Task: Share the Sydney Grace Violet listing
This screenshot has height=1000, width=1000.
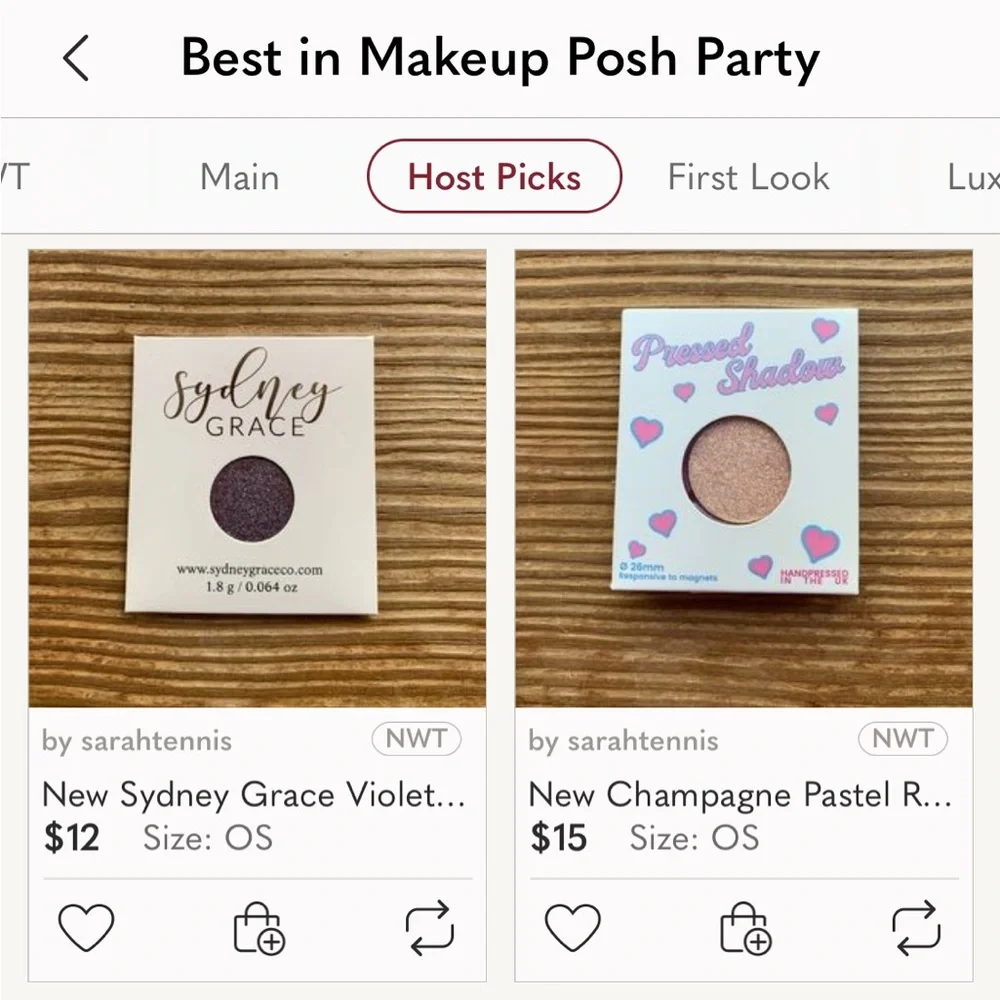Action: [430, 927]
